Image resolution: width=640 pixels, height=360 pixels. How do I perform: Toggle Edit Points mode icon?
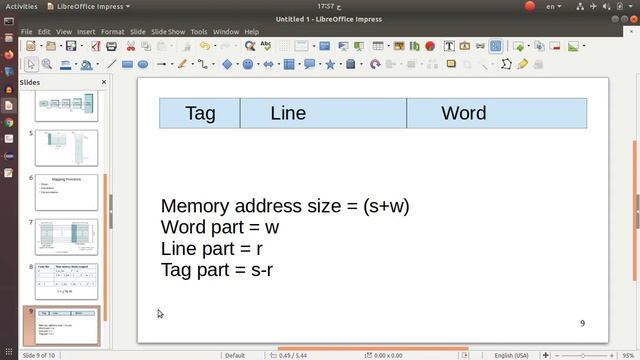pos(506,64)
